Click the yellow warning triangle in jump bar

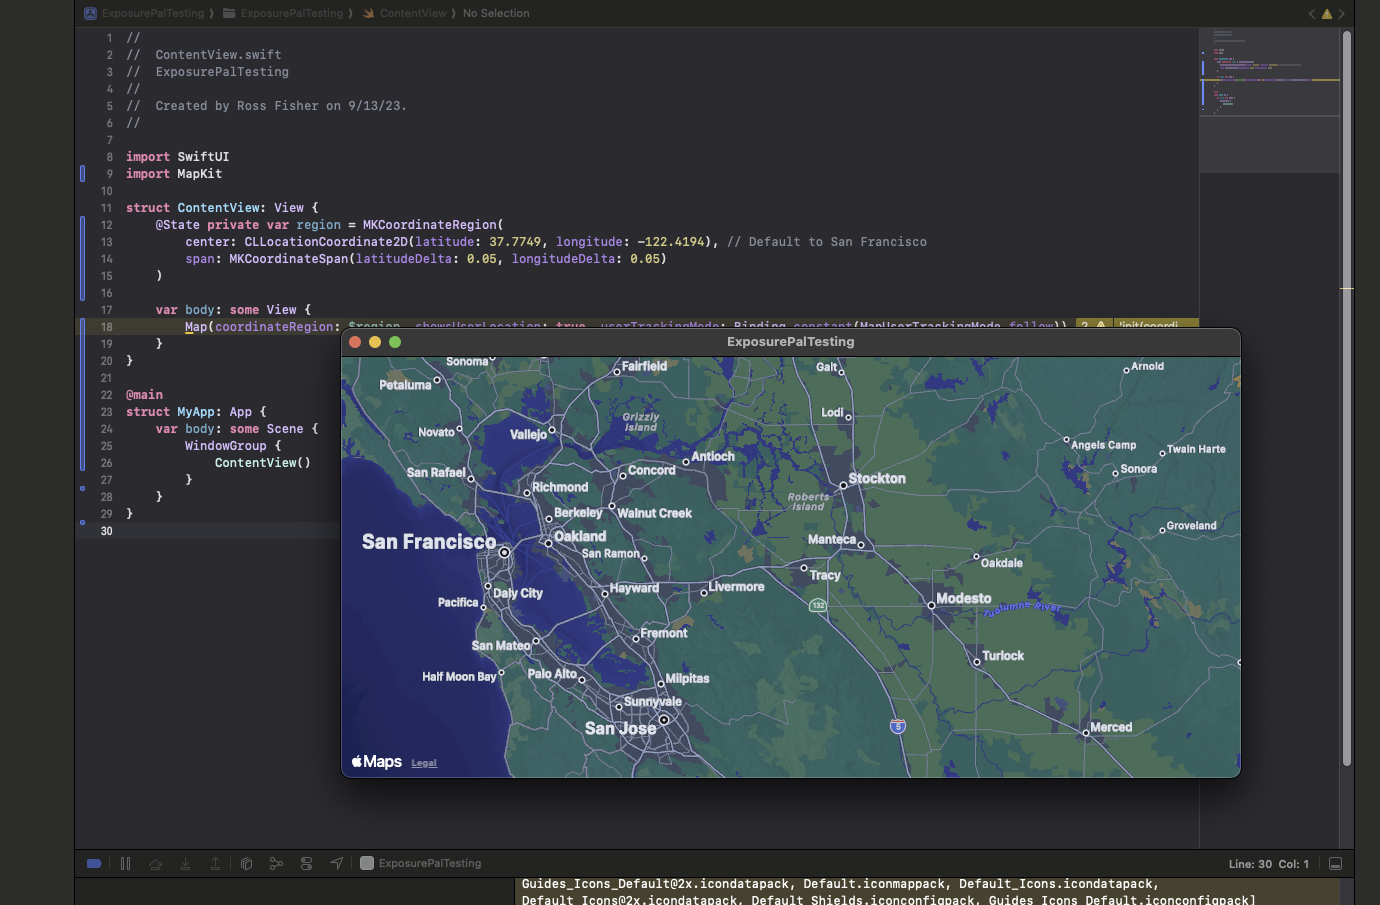pos(1327,14)
